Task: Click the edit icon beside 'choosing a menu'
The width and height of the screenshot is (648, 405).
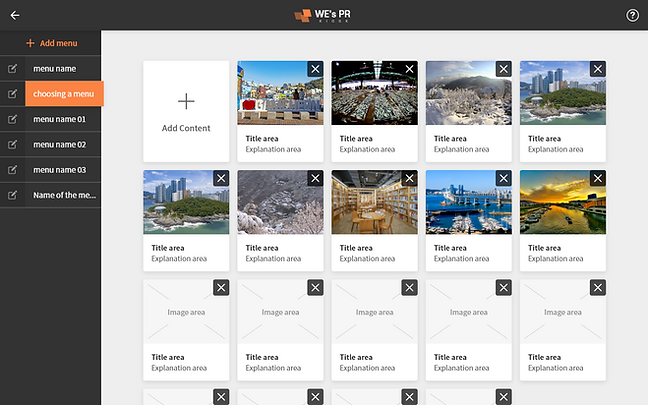Action: (12, 94)
